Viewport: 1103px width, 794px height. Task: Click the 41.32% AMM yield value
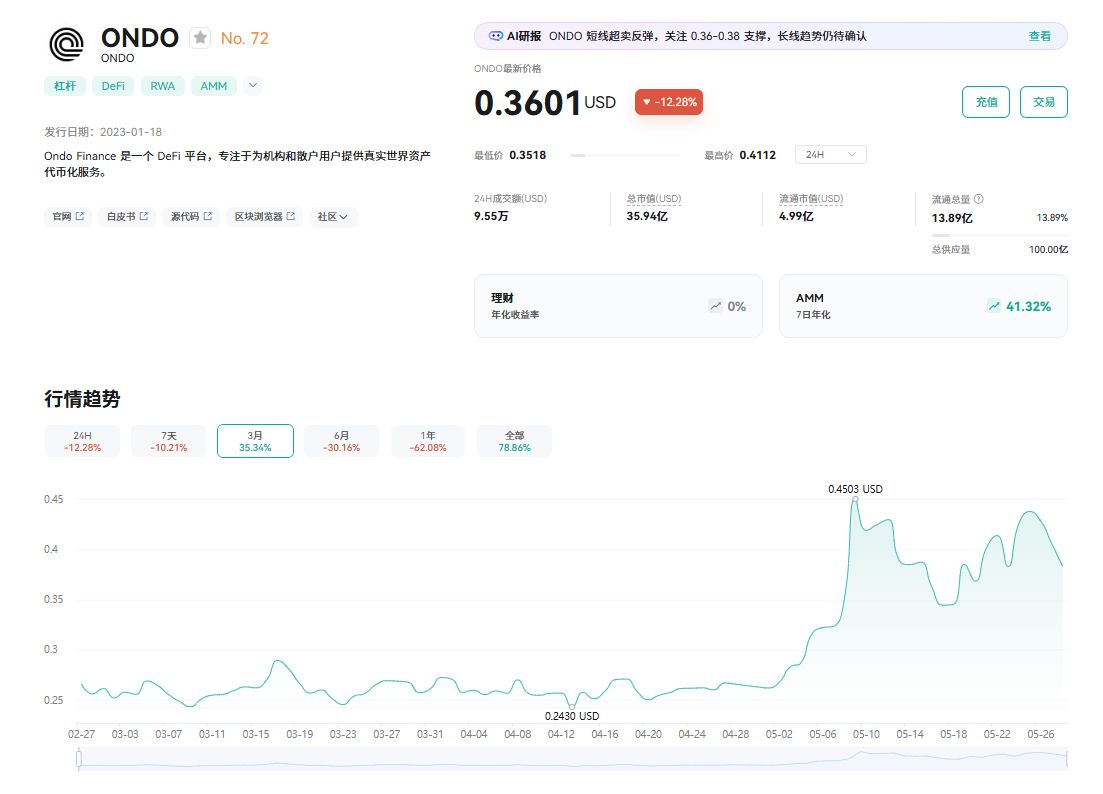1028,306
